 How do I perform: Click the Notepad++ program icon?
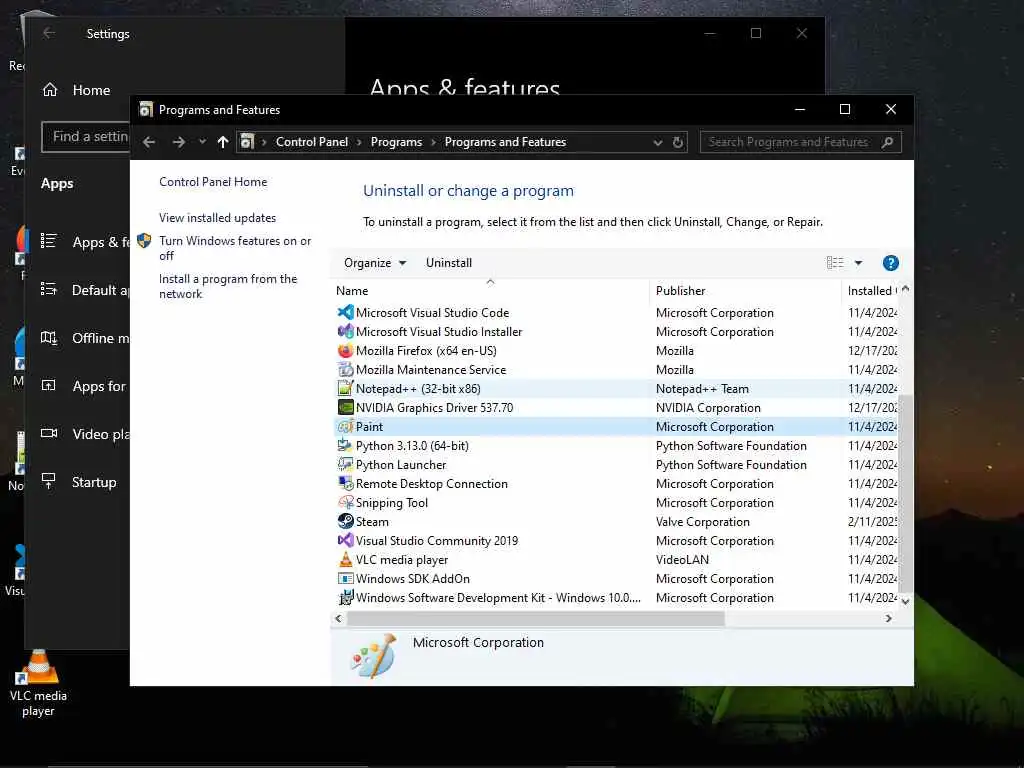coord(345,389)
